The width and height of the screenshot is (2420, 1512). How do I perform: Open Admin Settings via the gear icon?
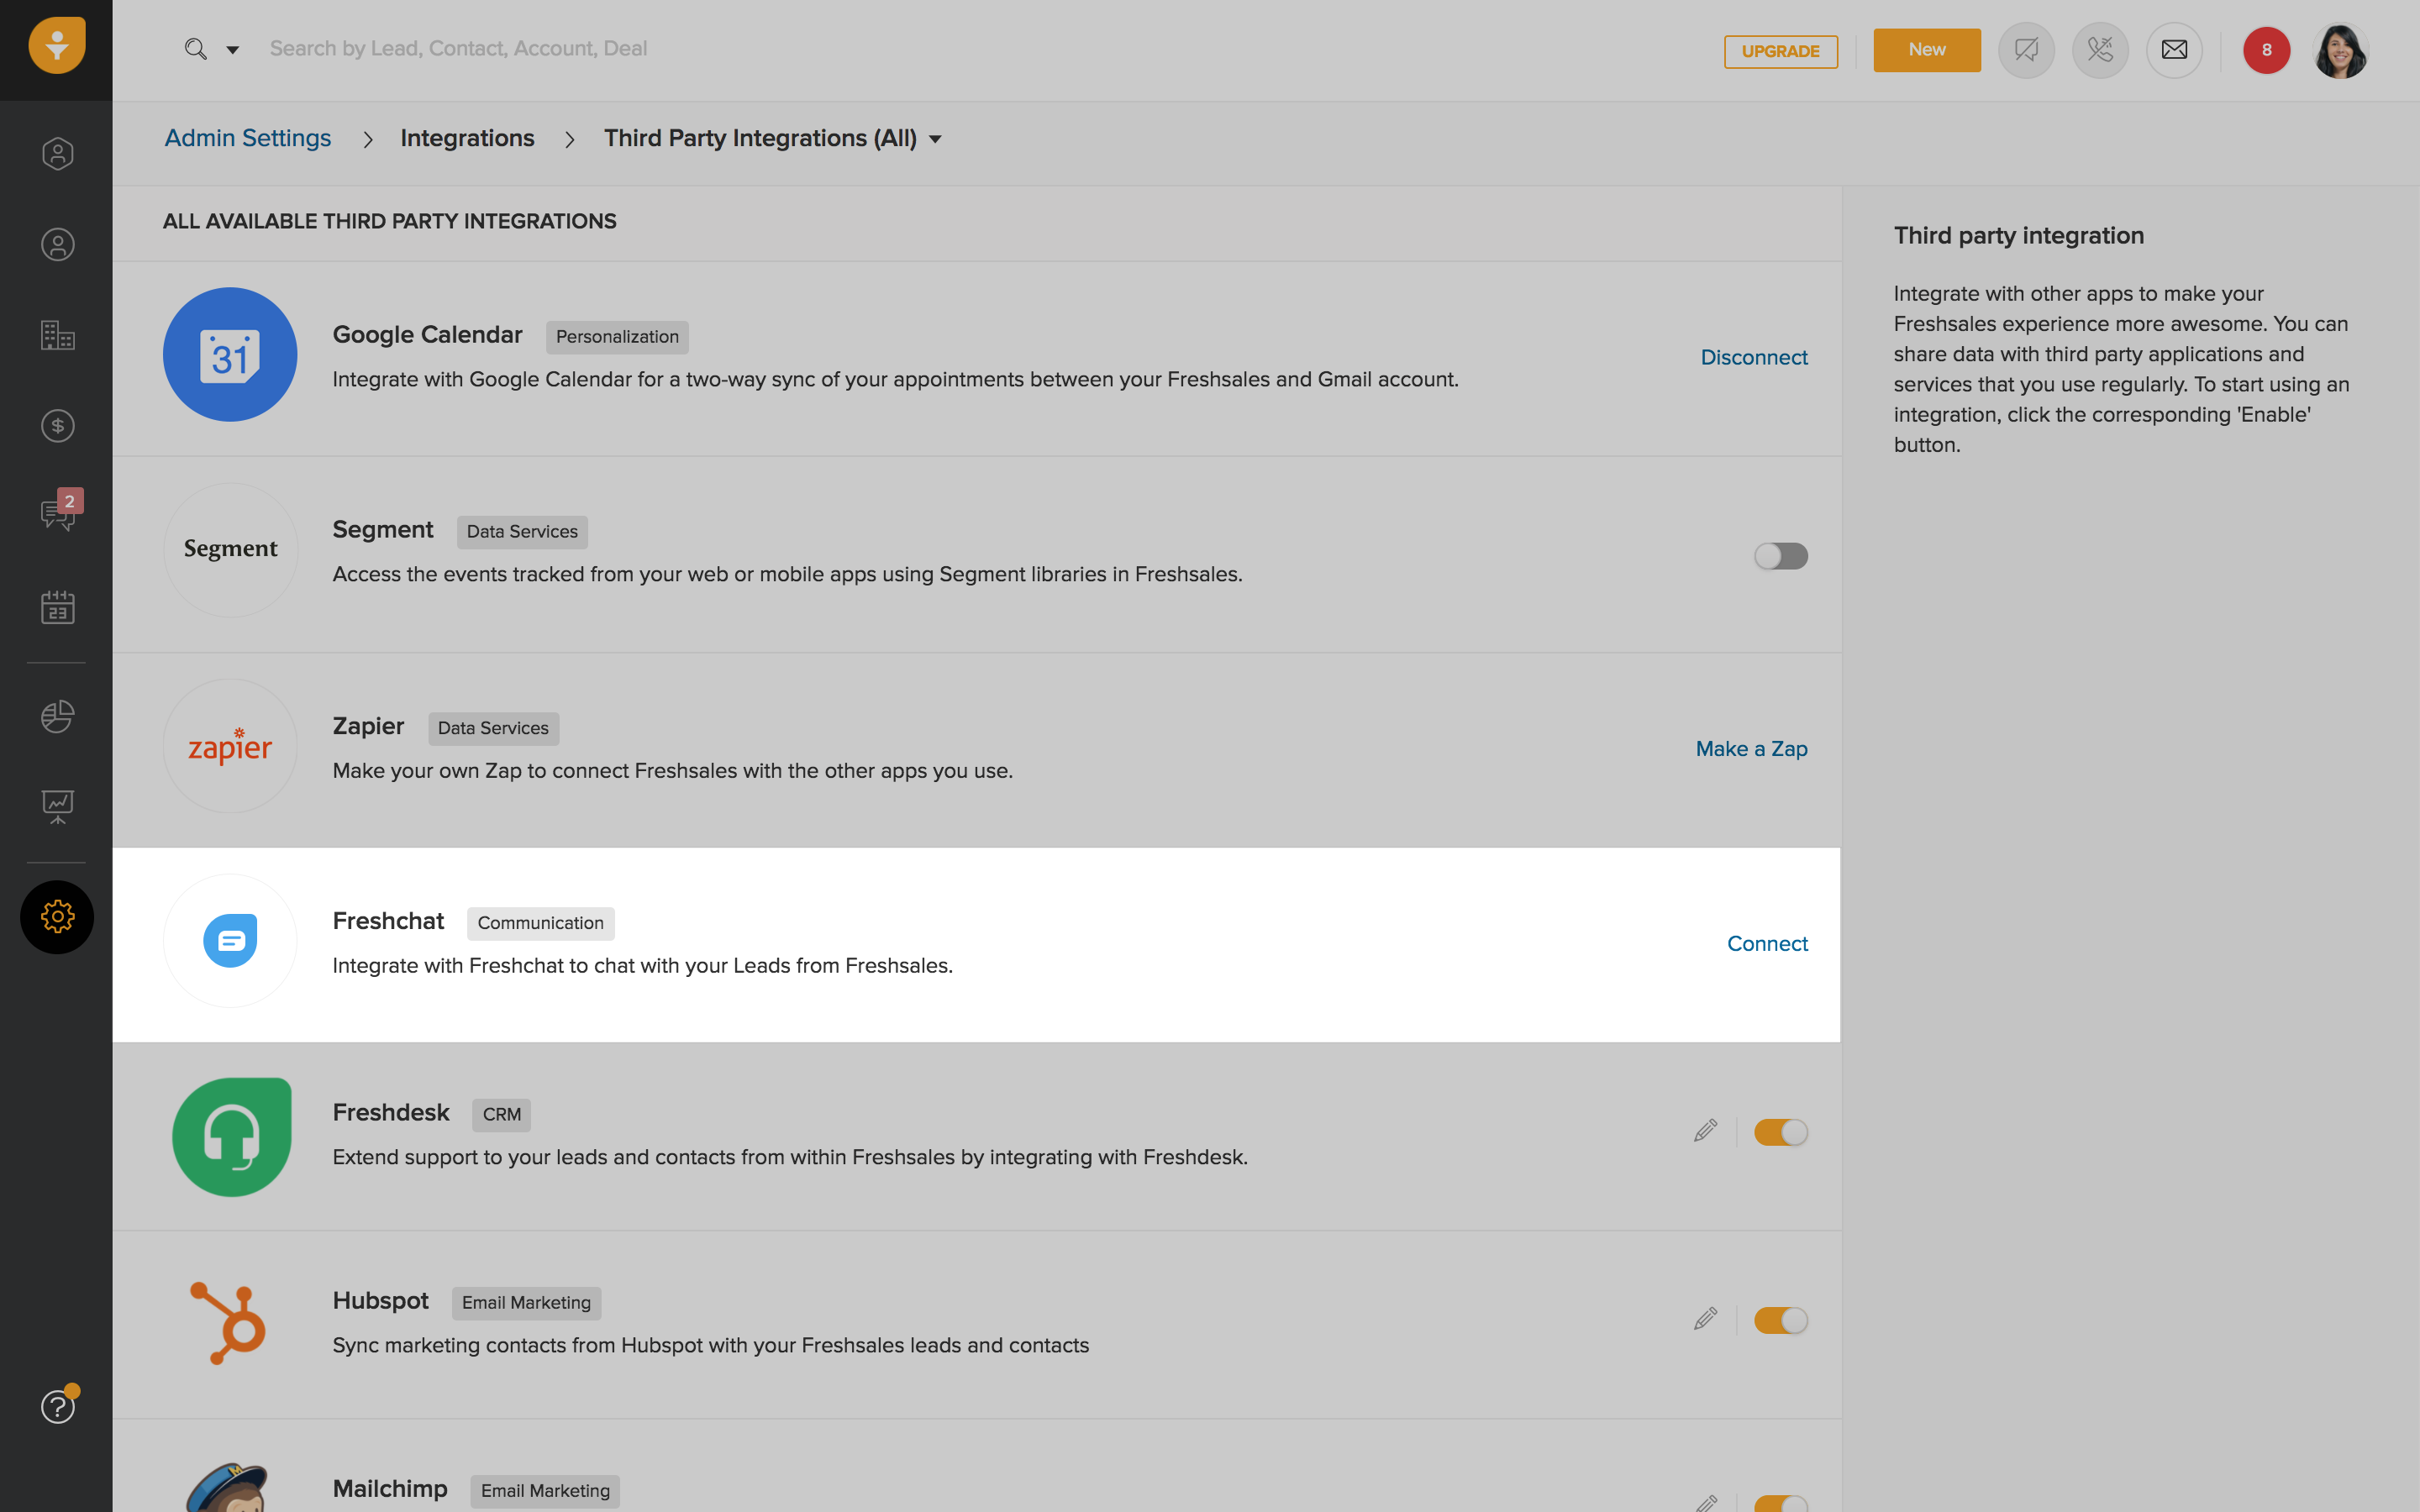pos(57,916)
